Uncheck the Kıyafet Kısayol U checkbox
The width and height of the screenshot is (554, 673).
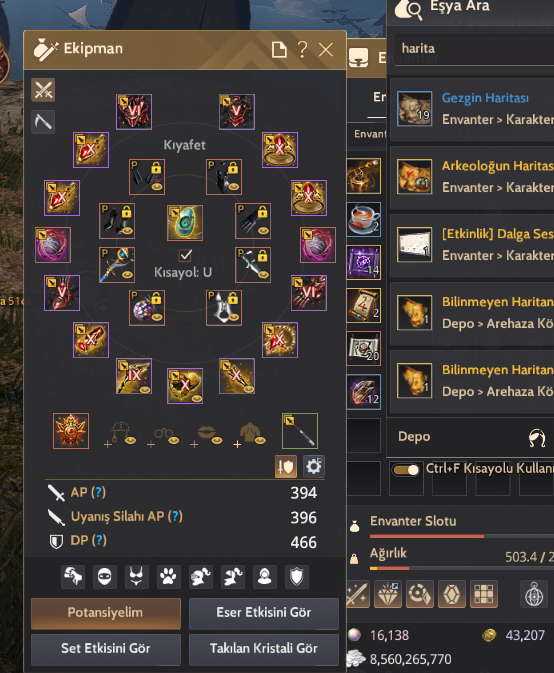point(185,255)
